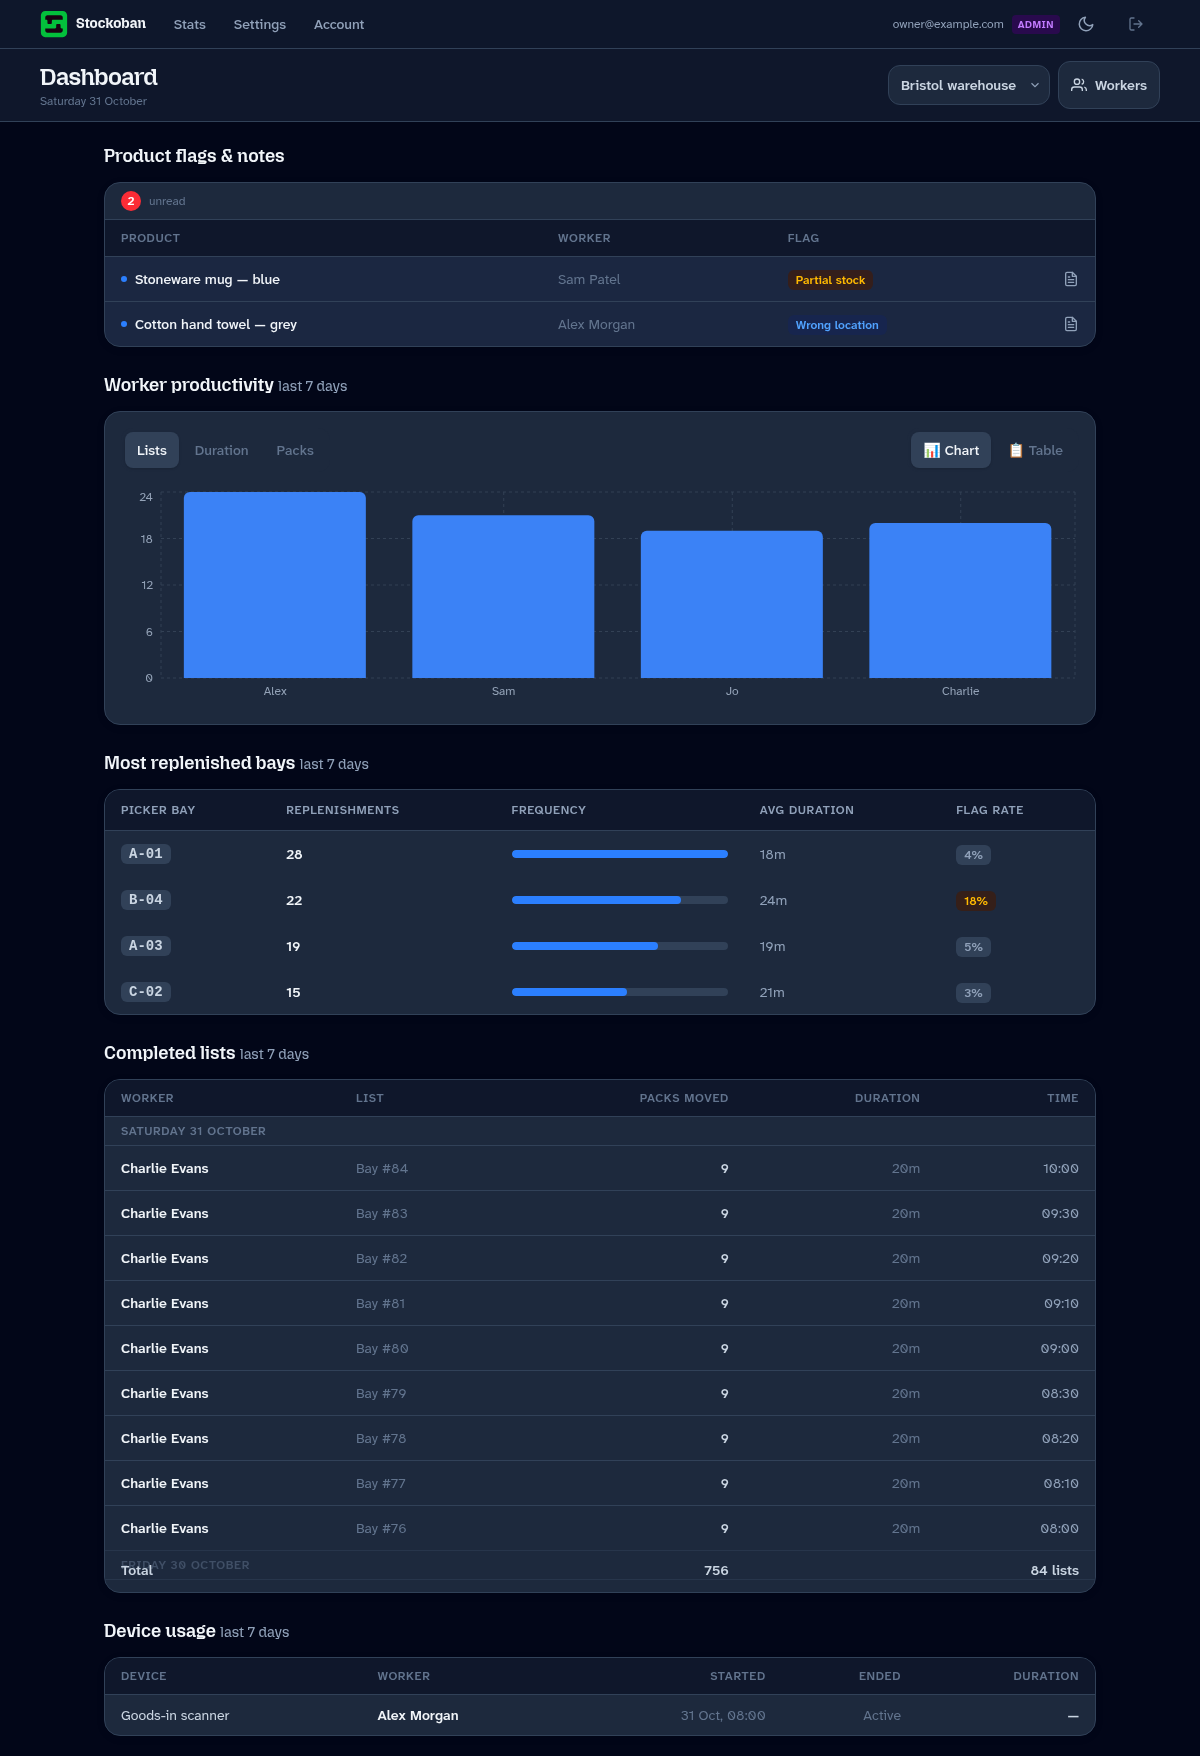This screenshot has width=1200, height=1756.
Task: Select the Lists tab
Action: click(x=152, y=450)
